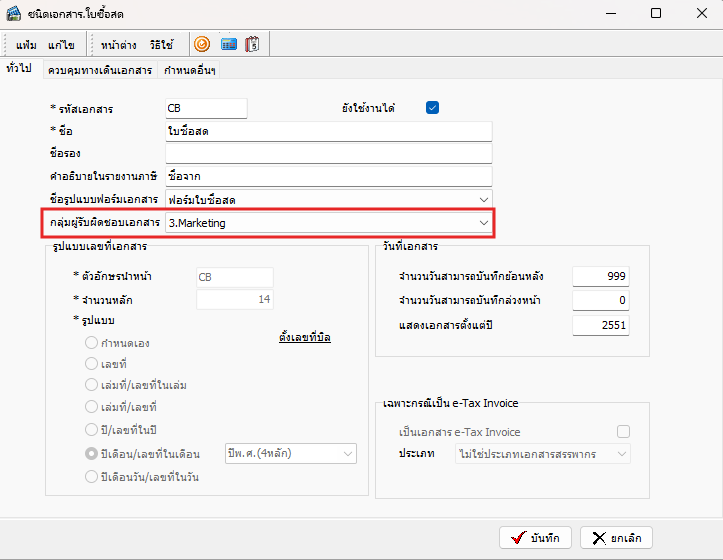Select the ปีเดือน/เลขที่ในเดือน radio button

[x=92, y=454]
